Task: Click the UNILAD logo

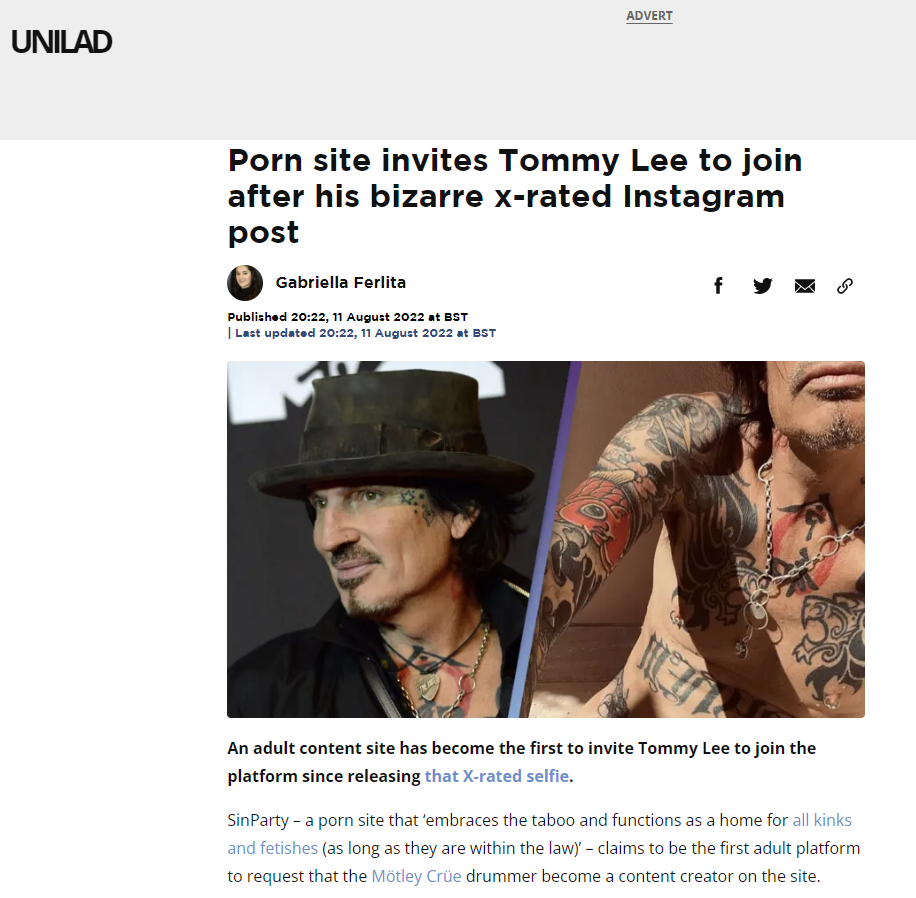Action: pyautogui.click(x=61, y=42)
